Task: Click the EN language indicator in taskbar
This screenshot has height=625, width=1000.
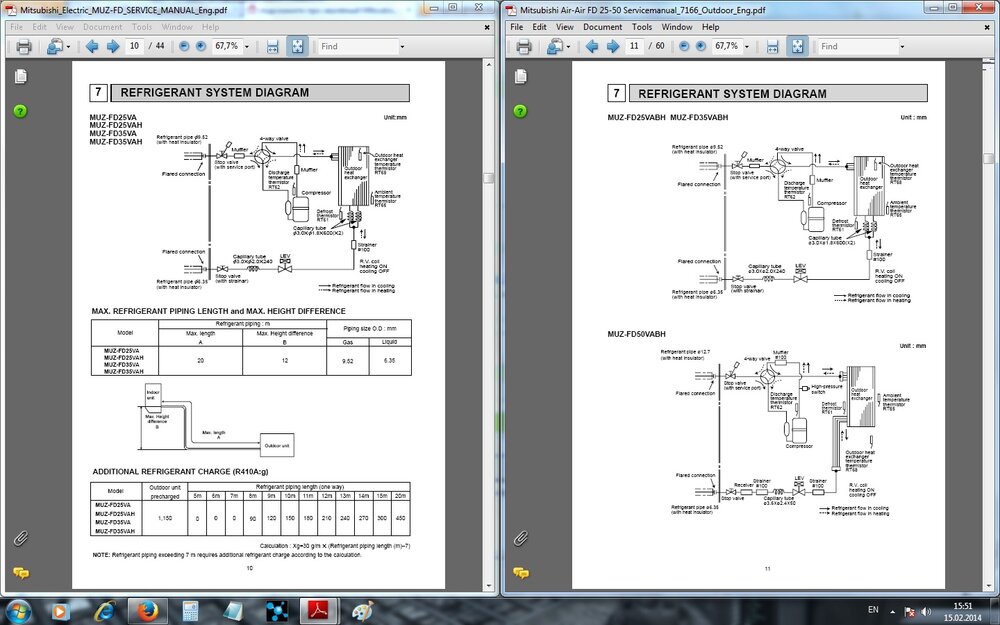Action: tap(873, 609)
